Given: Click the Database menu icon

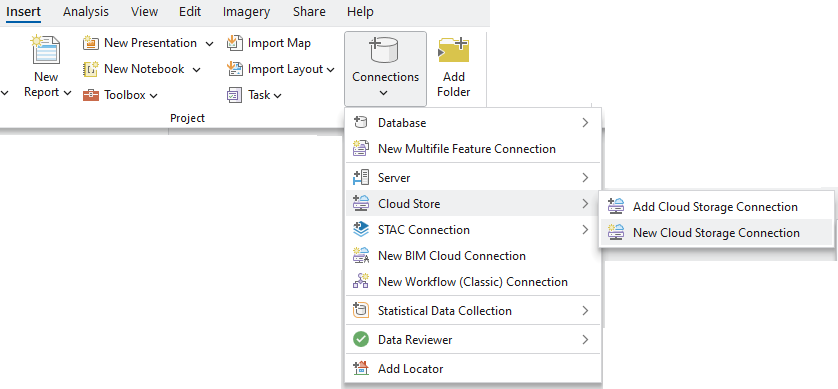Looking at the screenshot, I should coord(361,122).
